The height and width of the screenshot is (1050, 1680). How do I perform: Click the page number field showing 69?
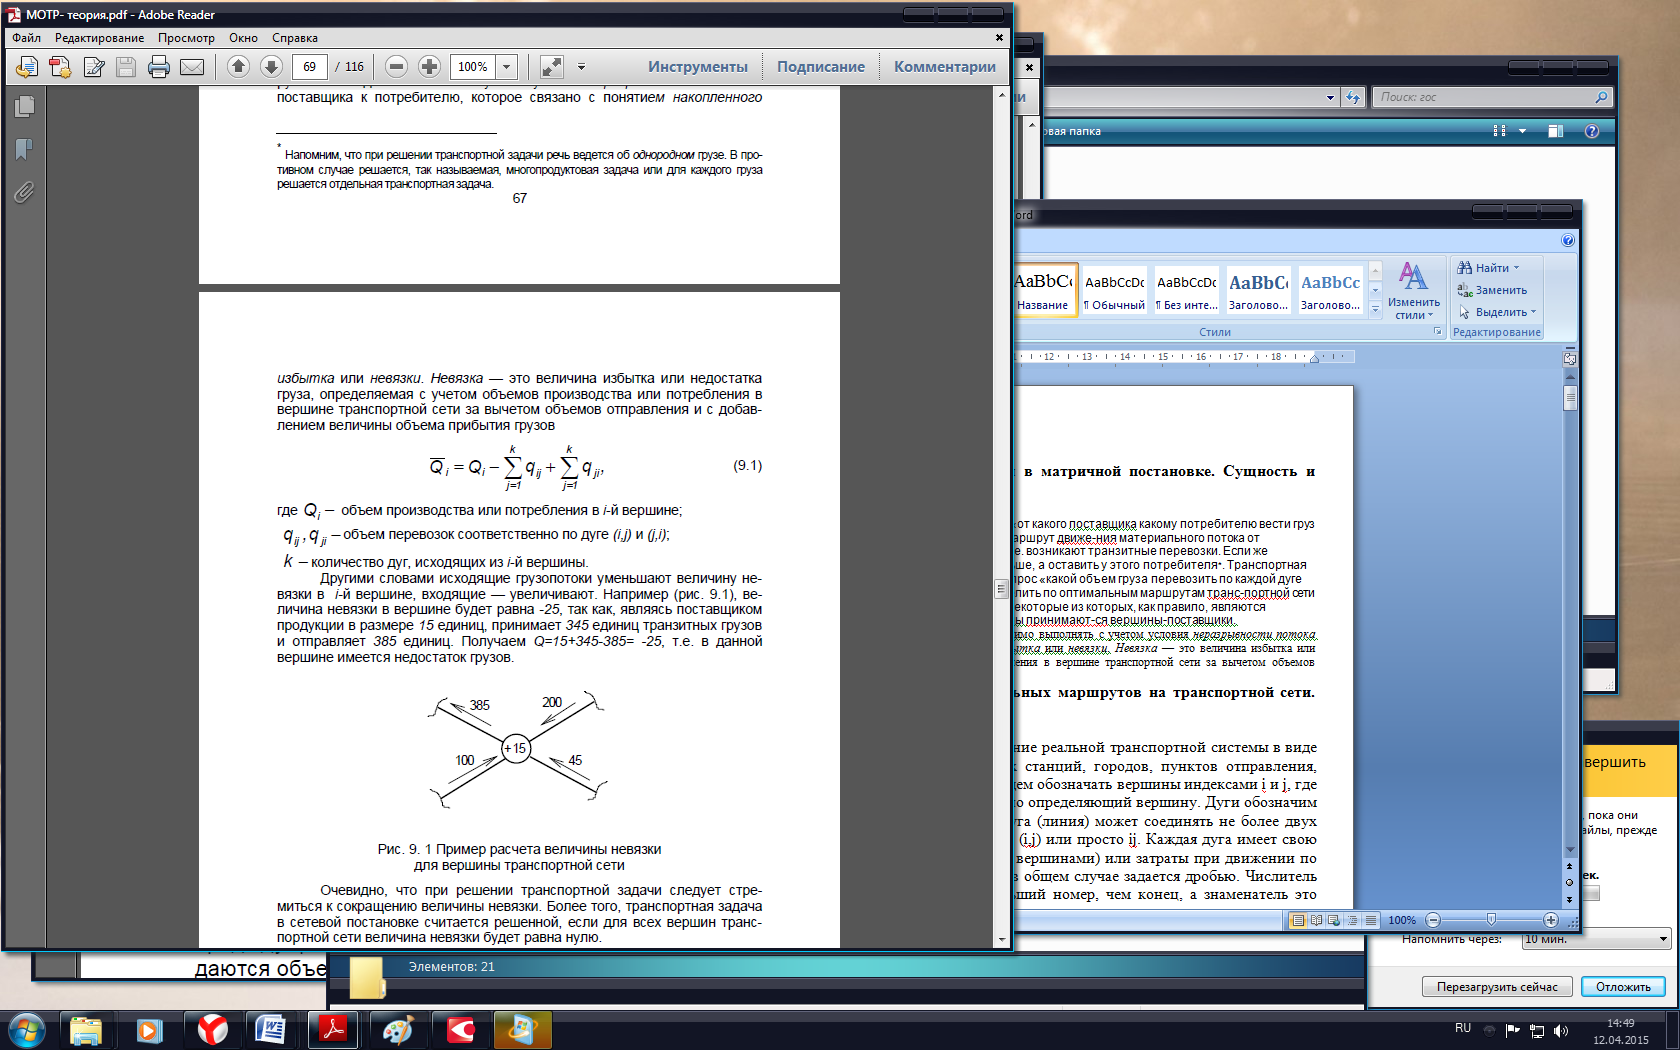(310, 67)
